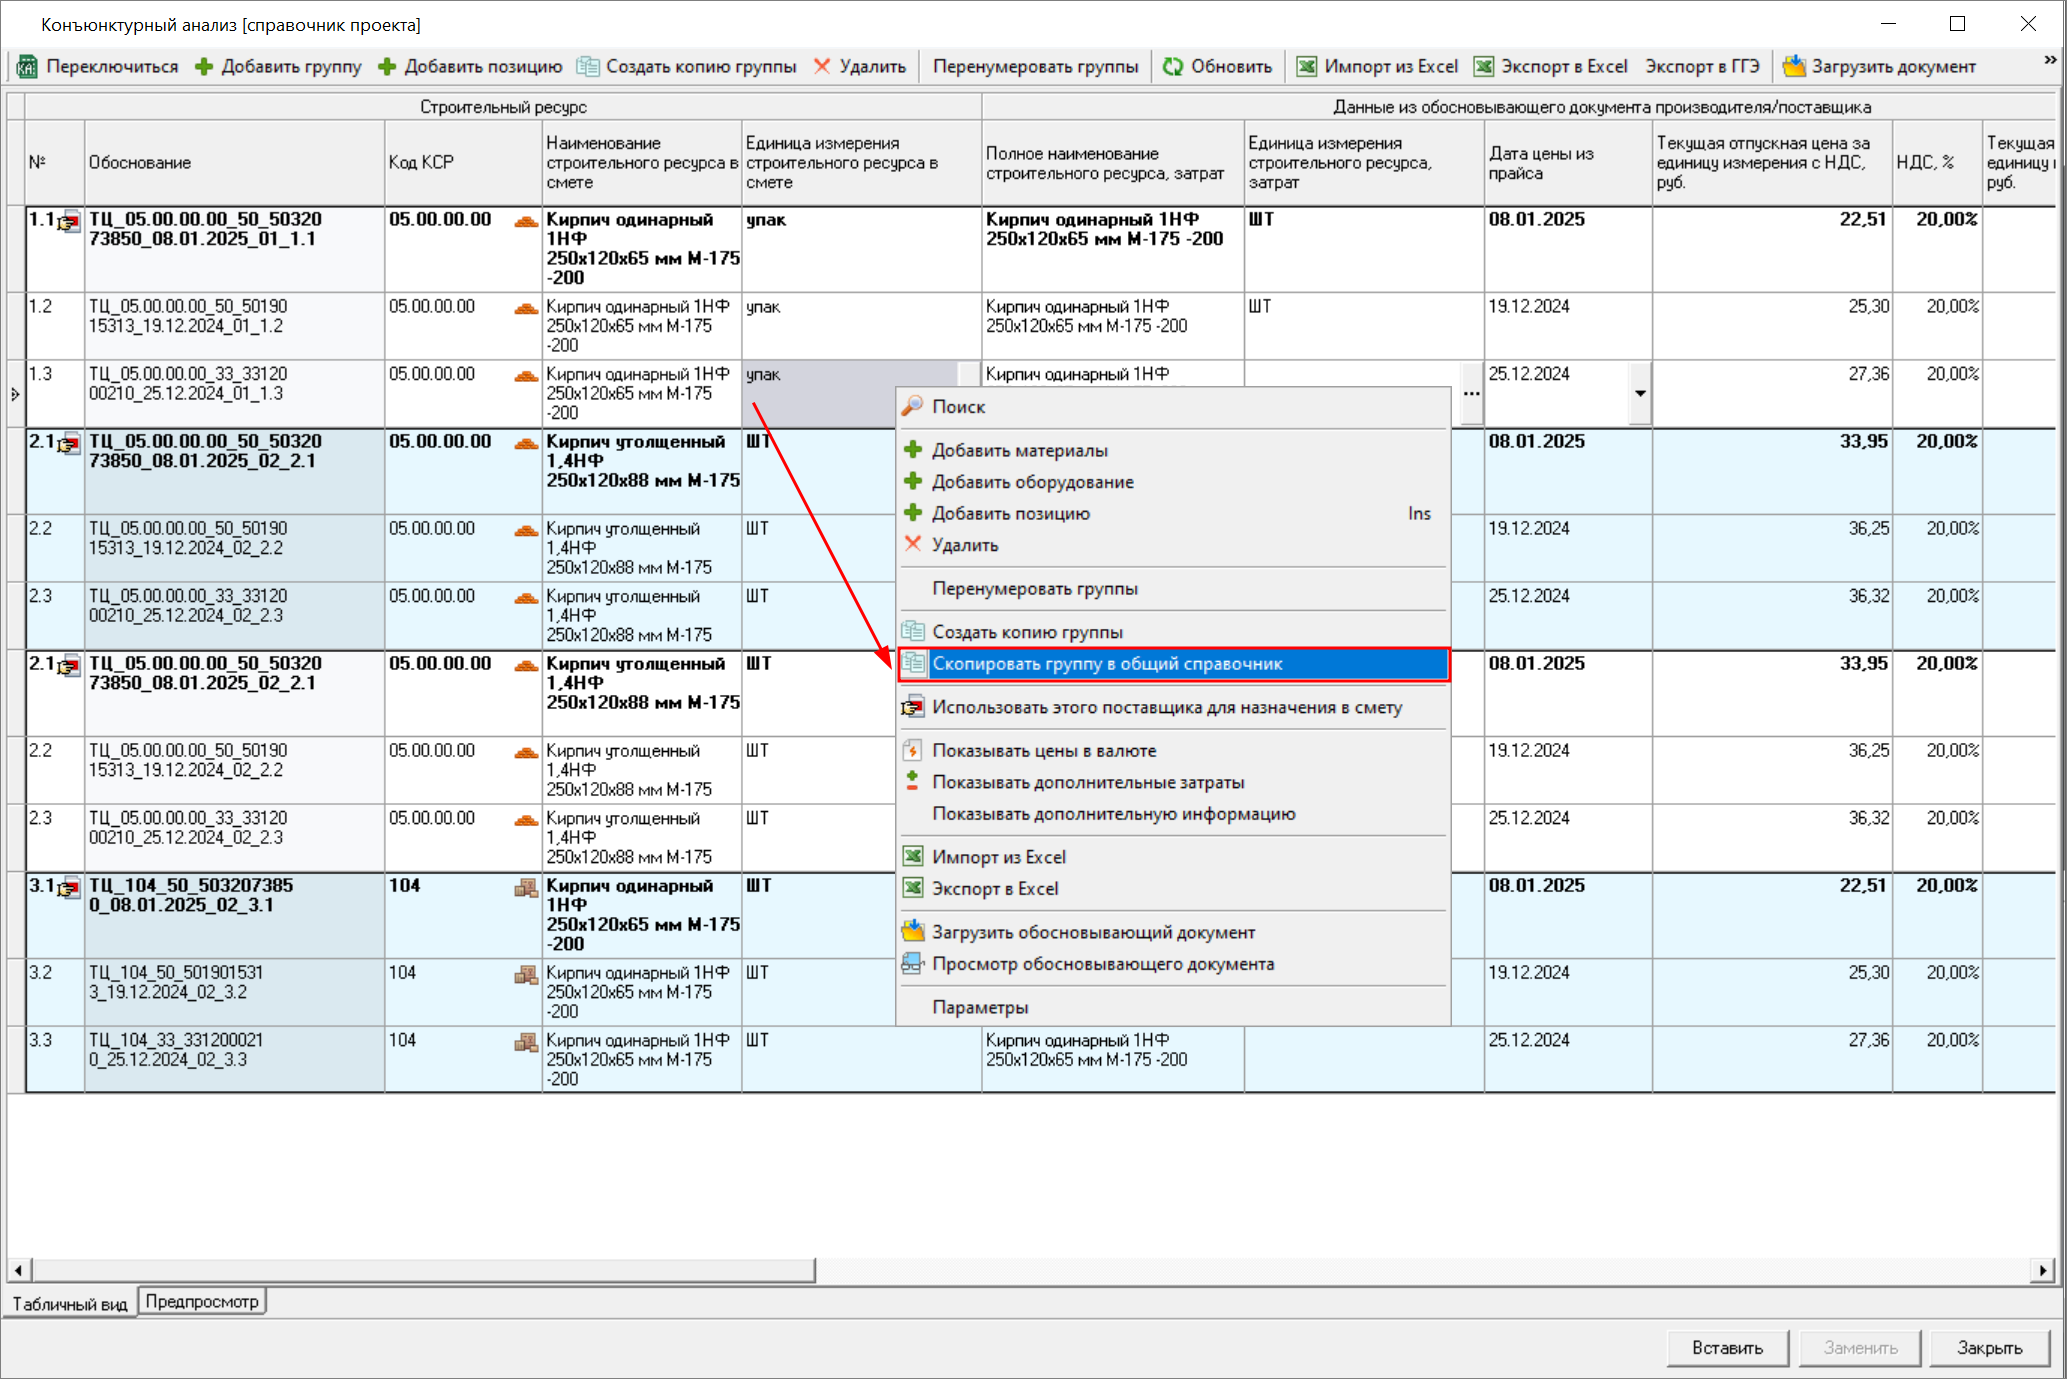The height and width of the screenshot is (1379, 2067).
Task: Select Использовать этого поставщика для назначения в смету
Action: coord(1173,708)
